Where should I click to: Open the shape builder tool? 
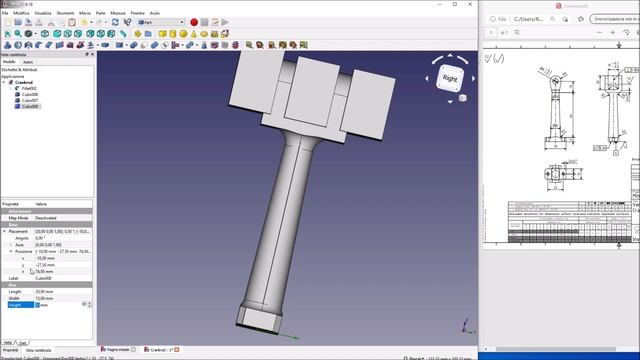[x=225, y=34]
